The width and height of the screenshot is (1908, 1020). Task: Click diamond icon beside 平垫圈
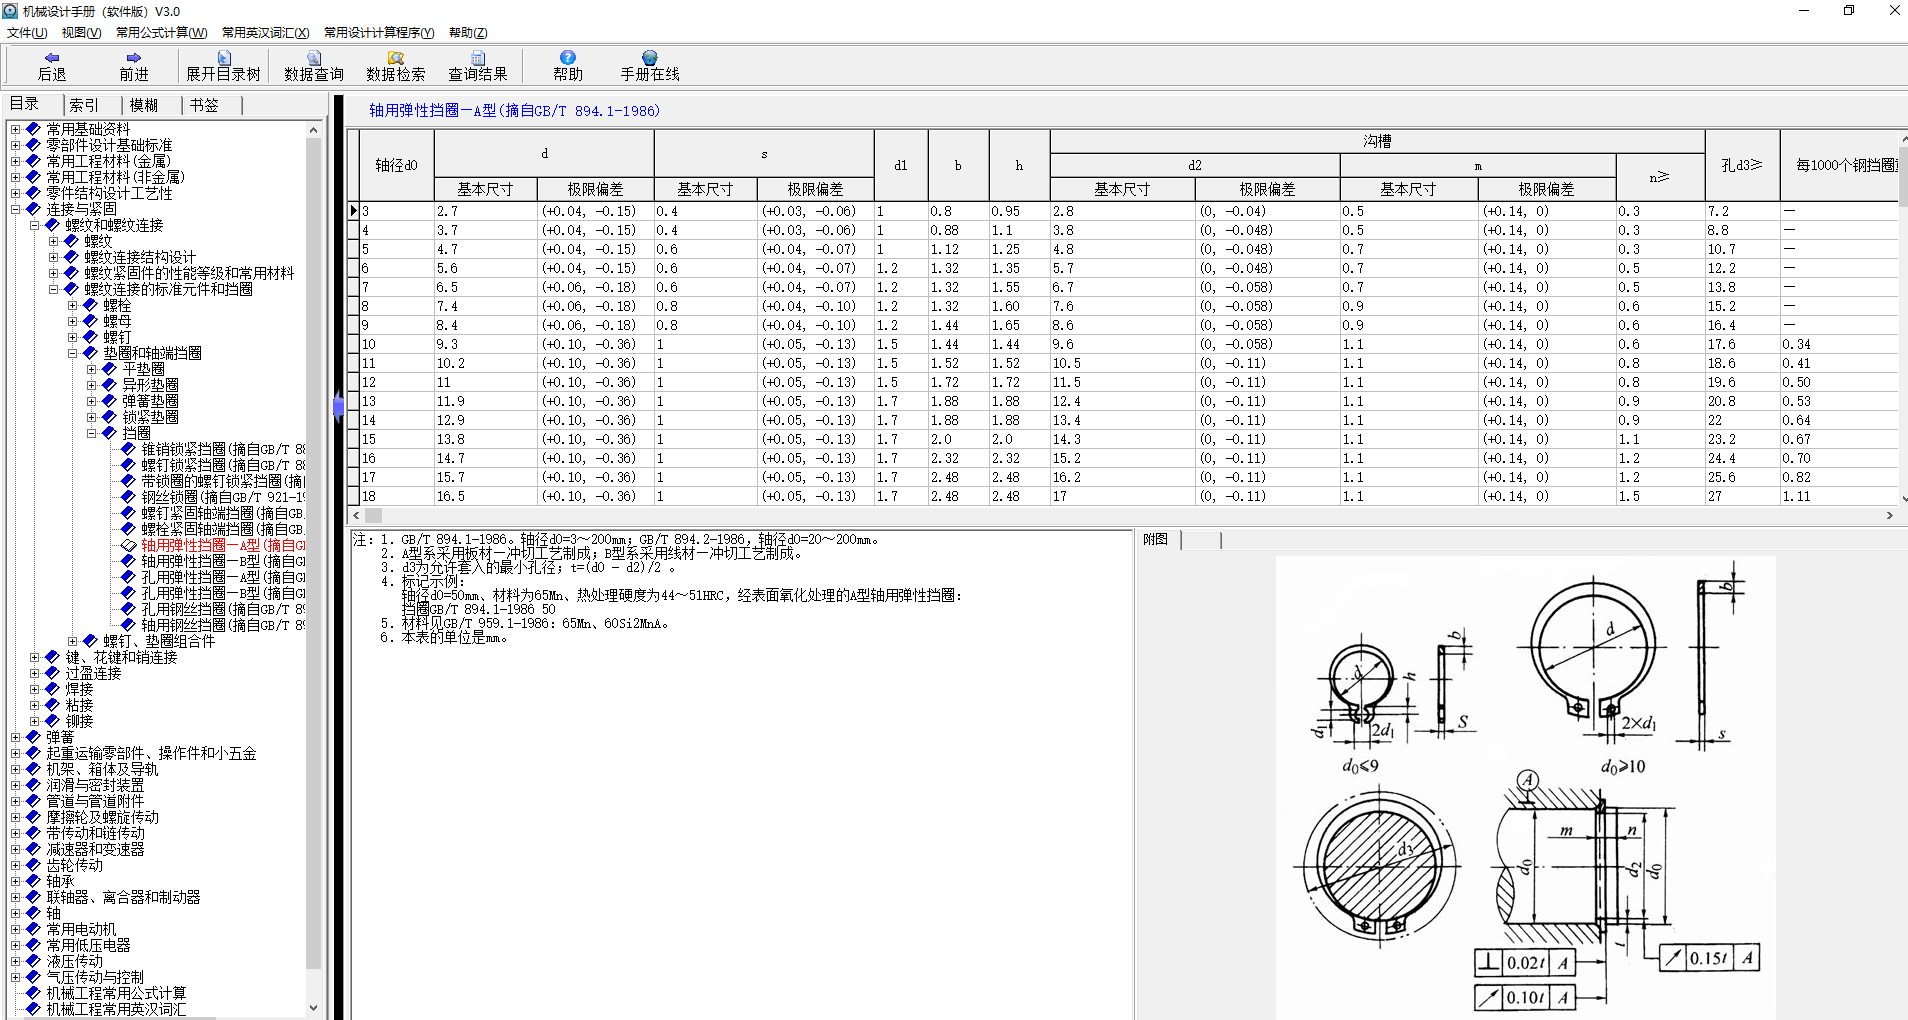click(109, 369)
